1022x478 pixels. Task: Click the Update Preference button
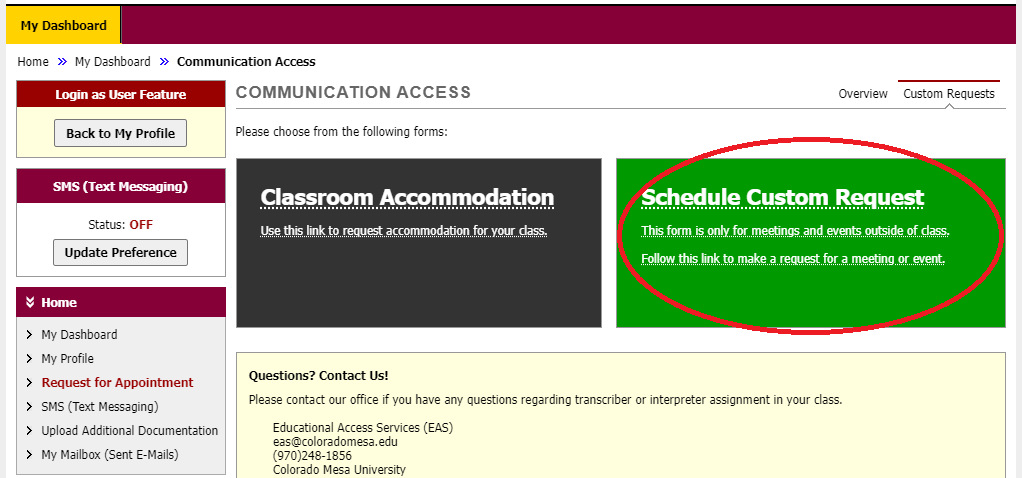click(120, 253)
